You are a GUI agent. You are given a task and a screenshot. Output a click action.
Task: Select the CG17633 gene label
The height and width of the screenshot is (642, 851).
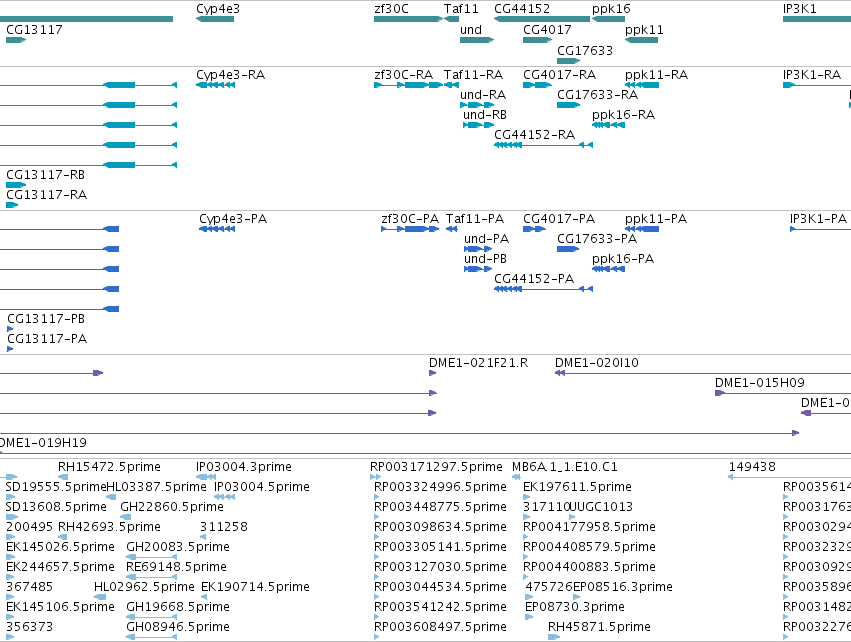coord(585,50)
